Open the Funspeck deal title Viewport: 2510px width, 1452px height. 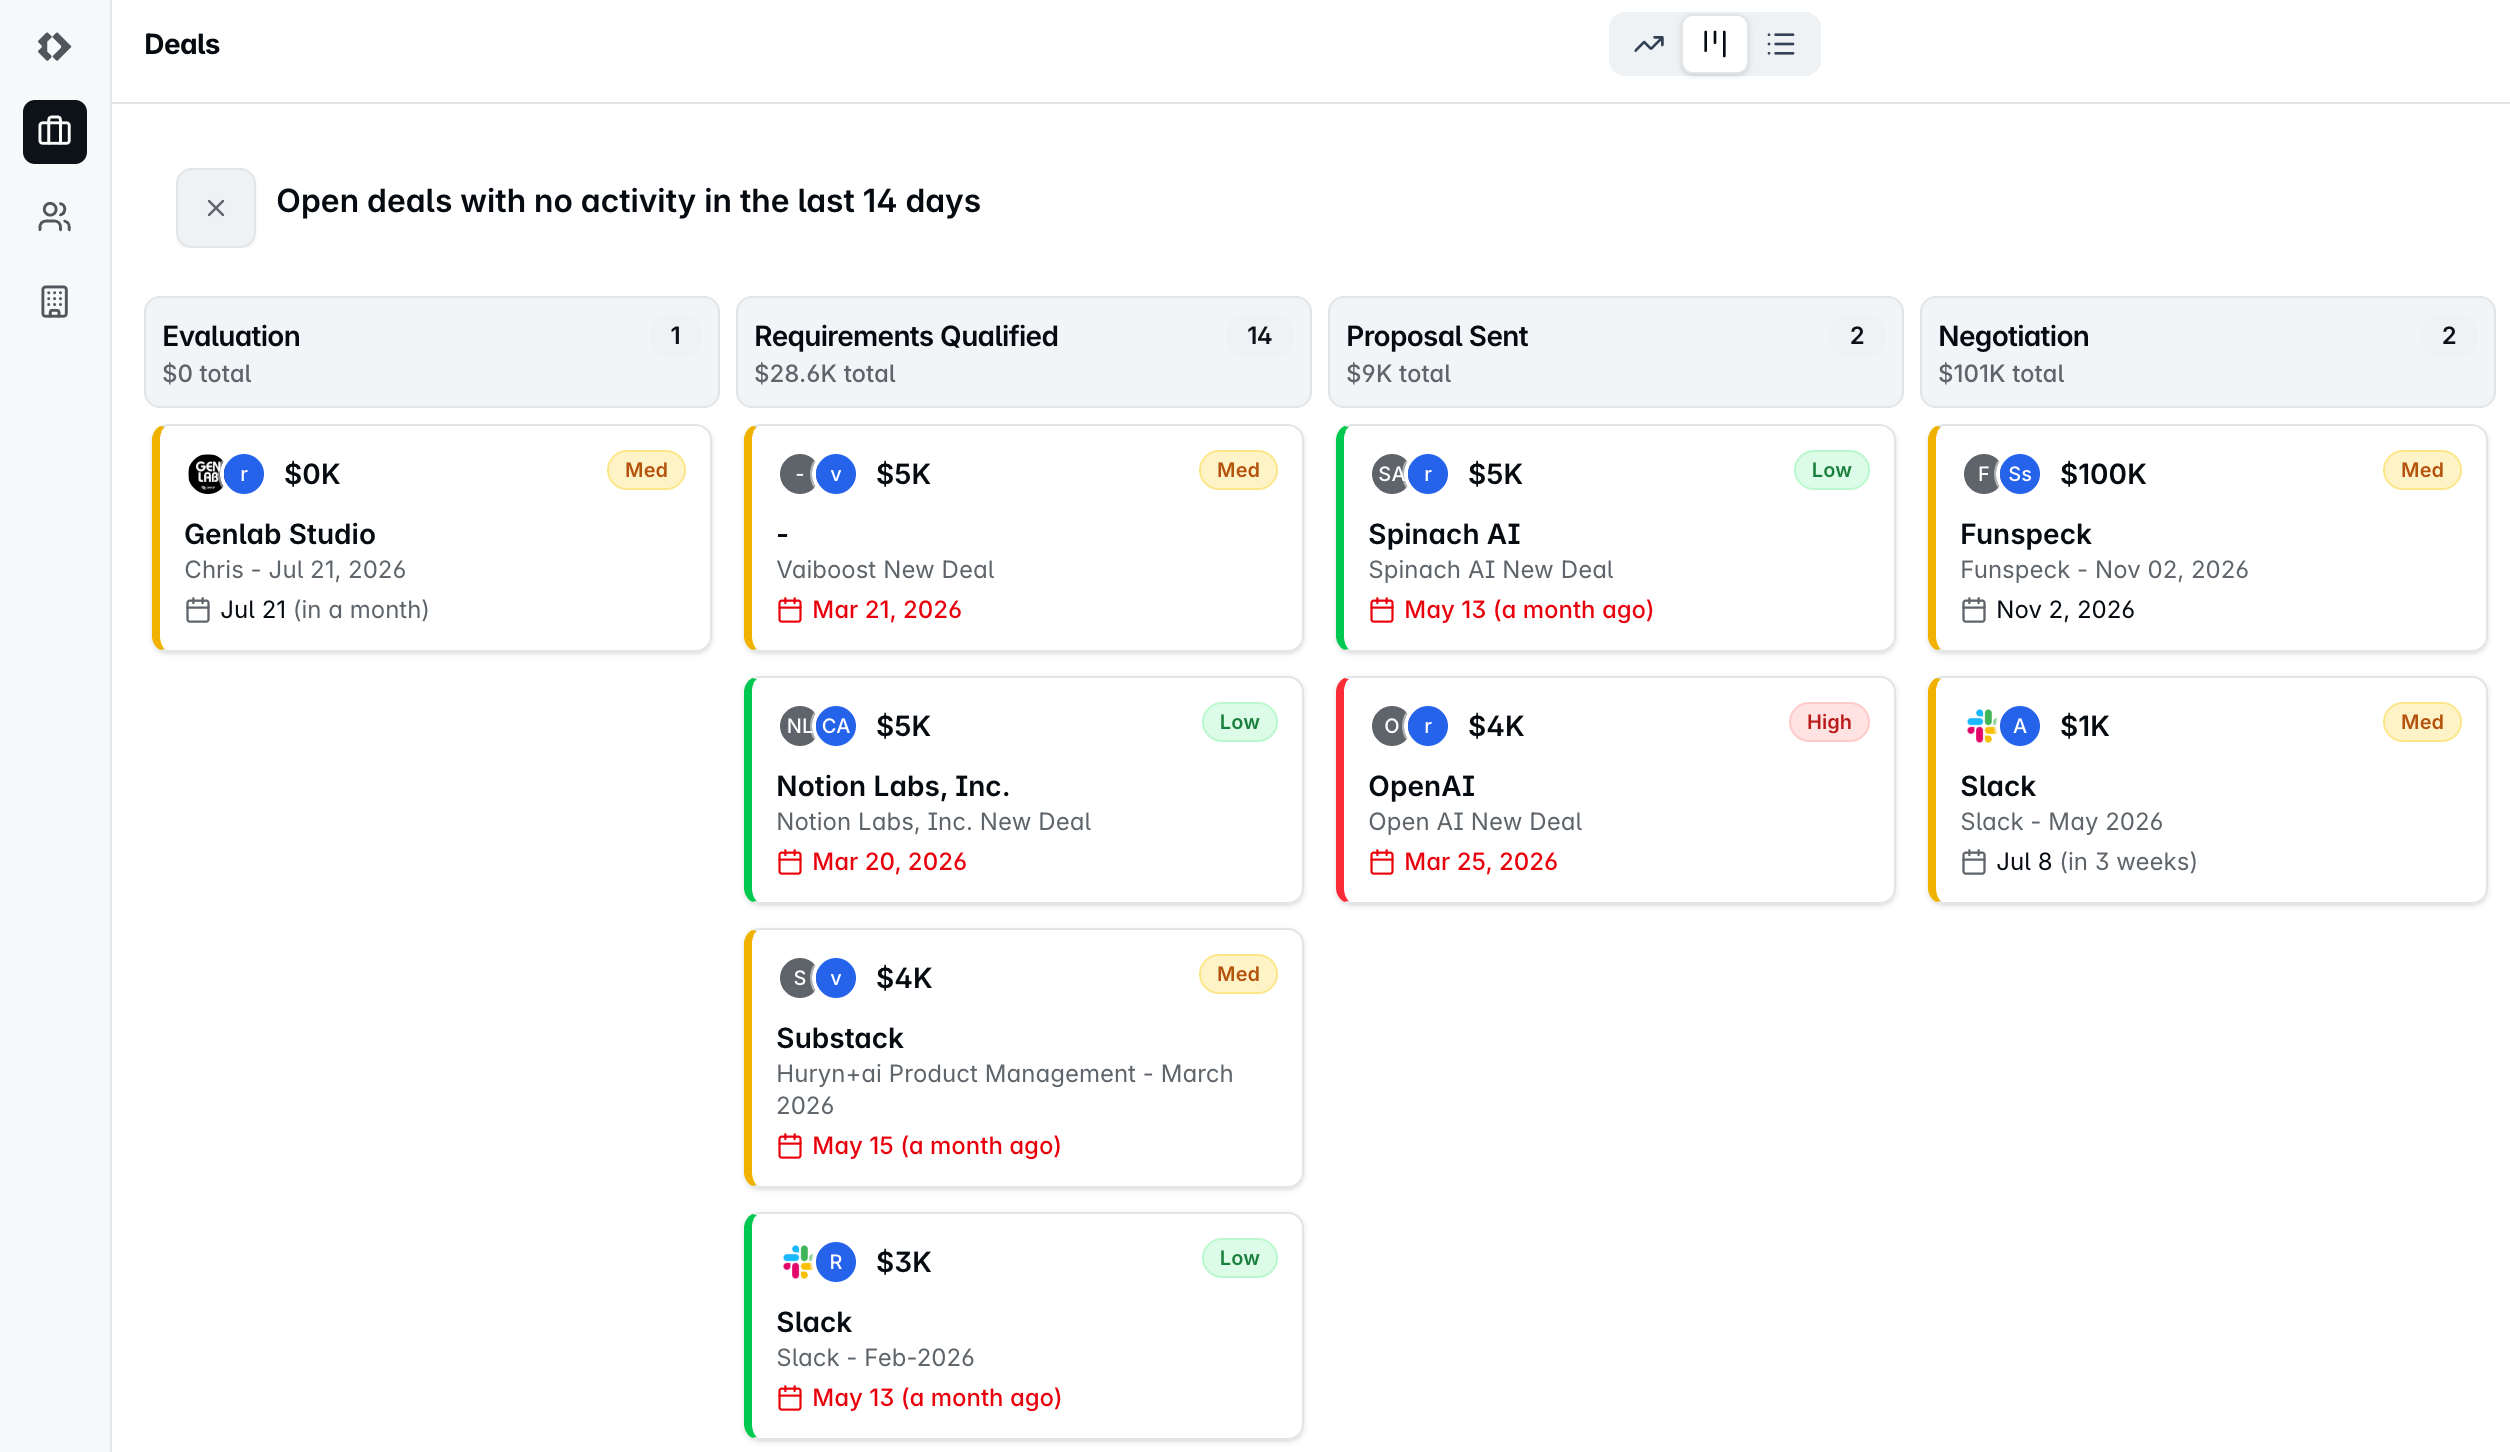pyautogui.click(x=2026, y=534)
